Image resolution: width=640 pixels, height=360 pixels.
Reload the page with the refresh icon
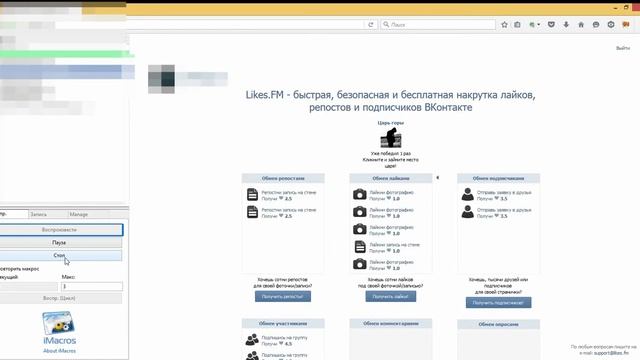click(371, 24)
